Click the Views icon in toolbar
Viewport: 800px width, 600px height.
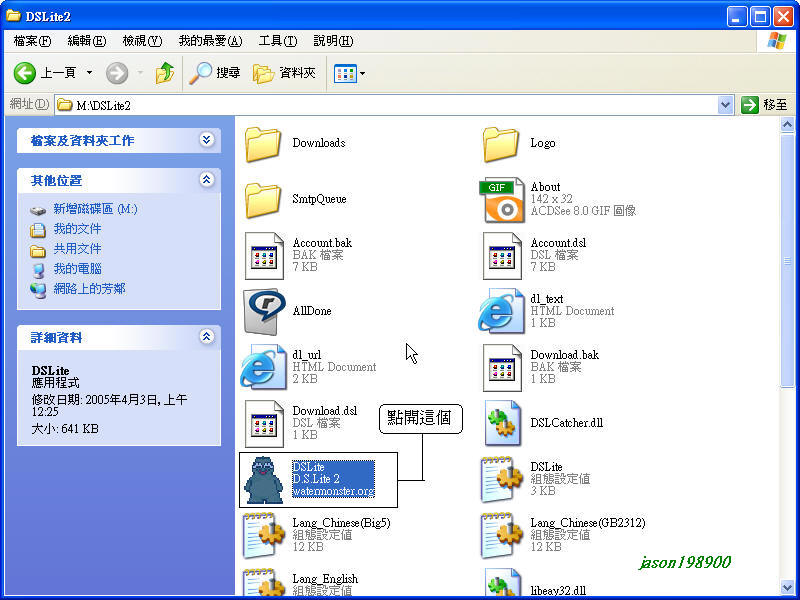345,74
